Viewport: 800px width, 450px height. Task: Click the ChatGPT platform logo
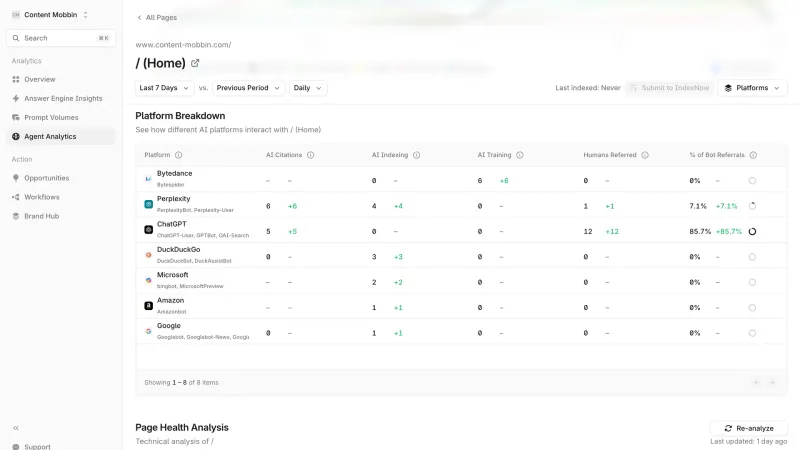148,230
